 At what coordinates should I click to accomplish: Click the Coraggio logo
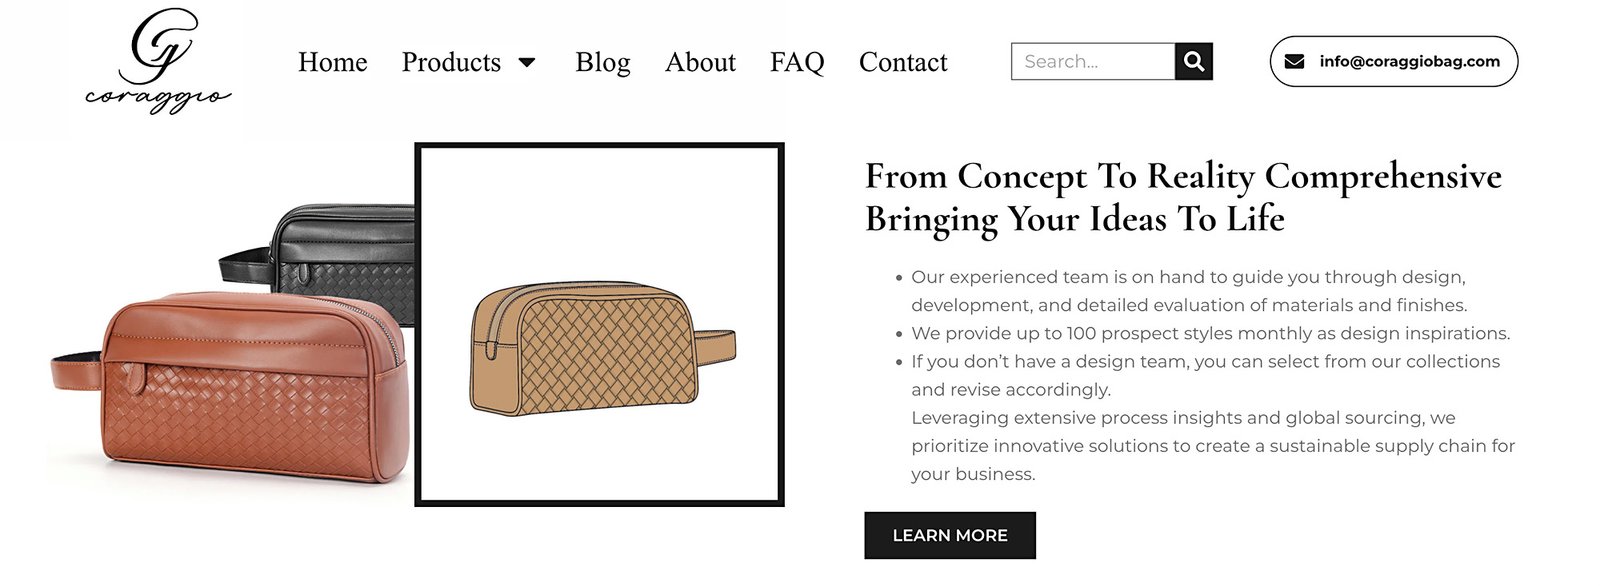(x=157, y=62)
